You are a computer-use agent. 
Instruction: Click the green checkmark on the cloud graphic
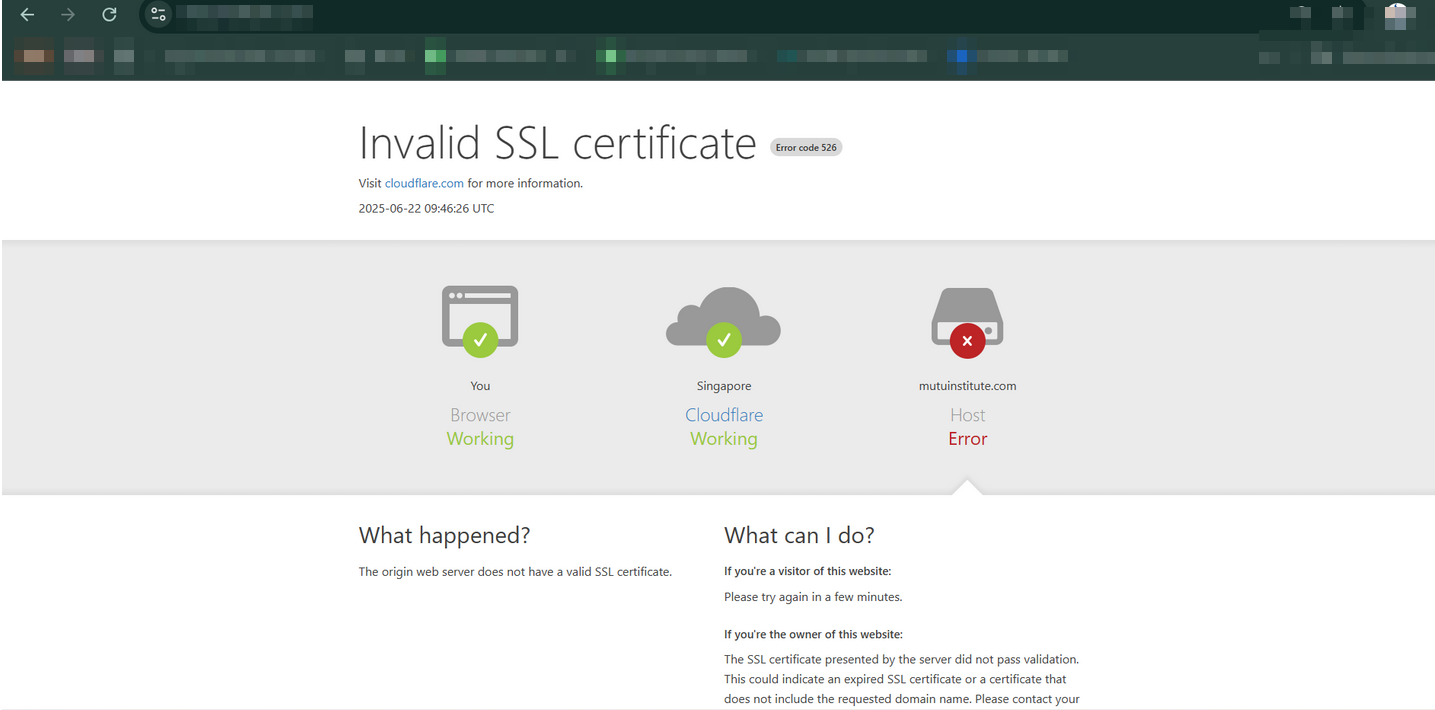[x=723, y=339]
